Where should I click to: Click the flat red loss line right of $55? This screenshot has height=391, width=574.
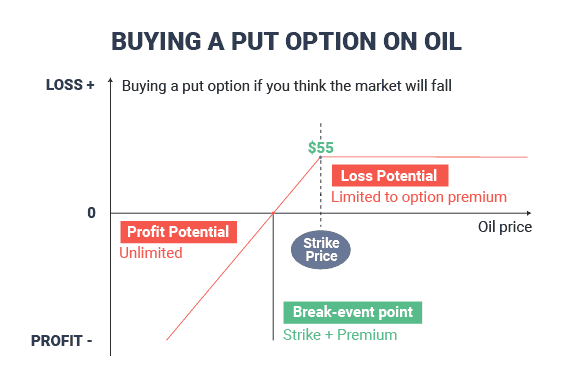424,157
